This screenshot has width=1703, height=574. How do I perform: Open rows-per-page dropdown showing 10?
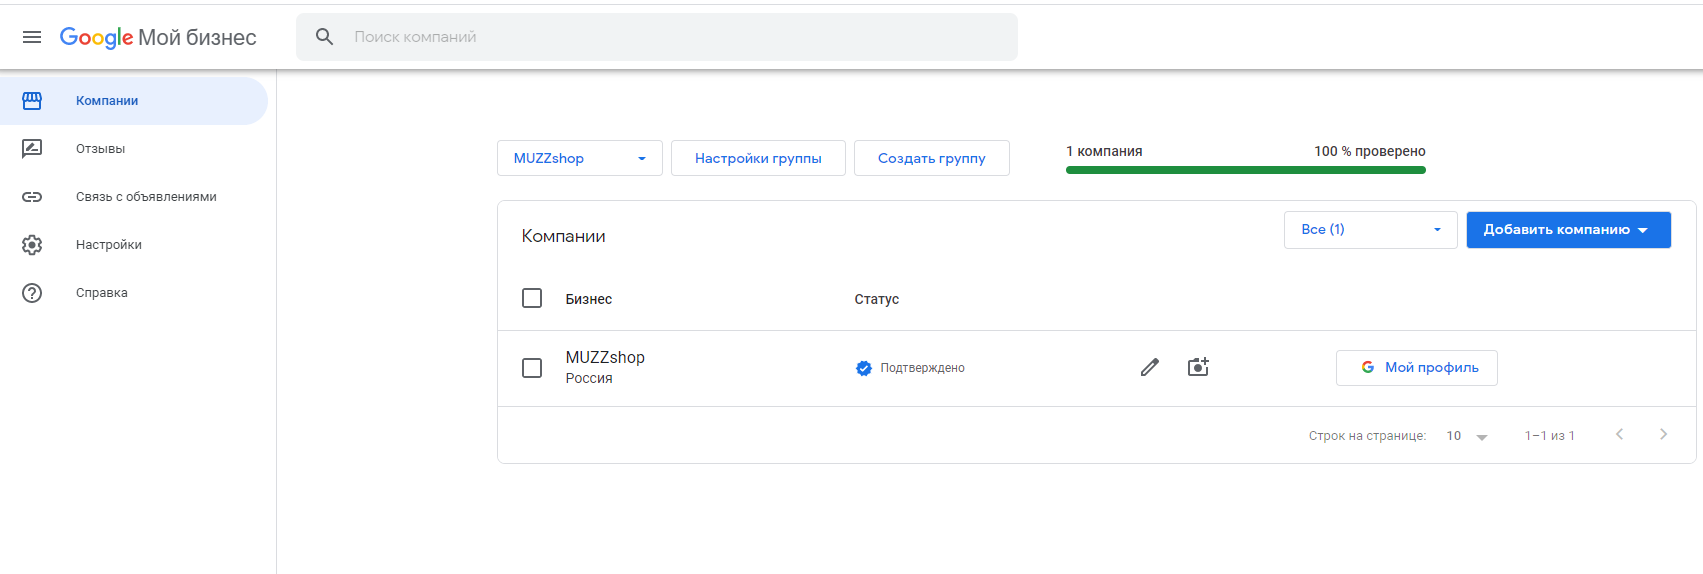point(1467,436)
